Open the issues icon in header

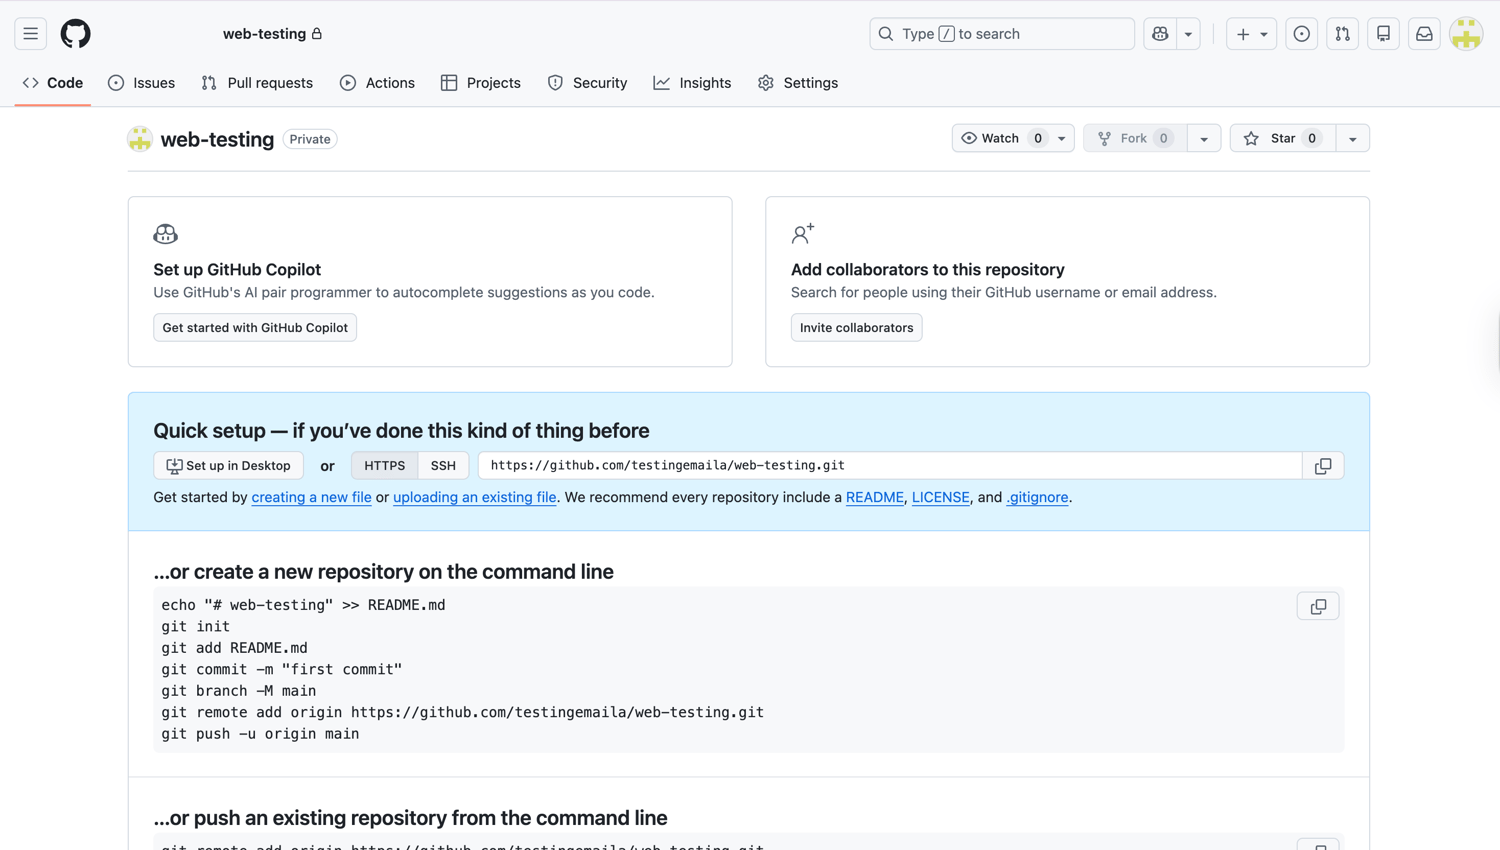1302,34
